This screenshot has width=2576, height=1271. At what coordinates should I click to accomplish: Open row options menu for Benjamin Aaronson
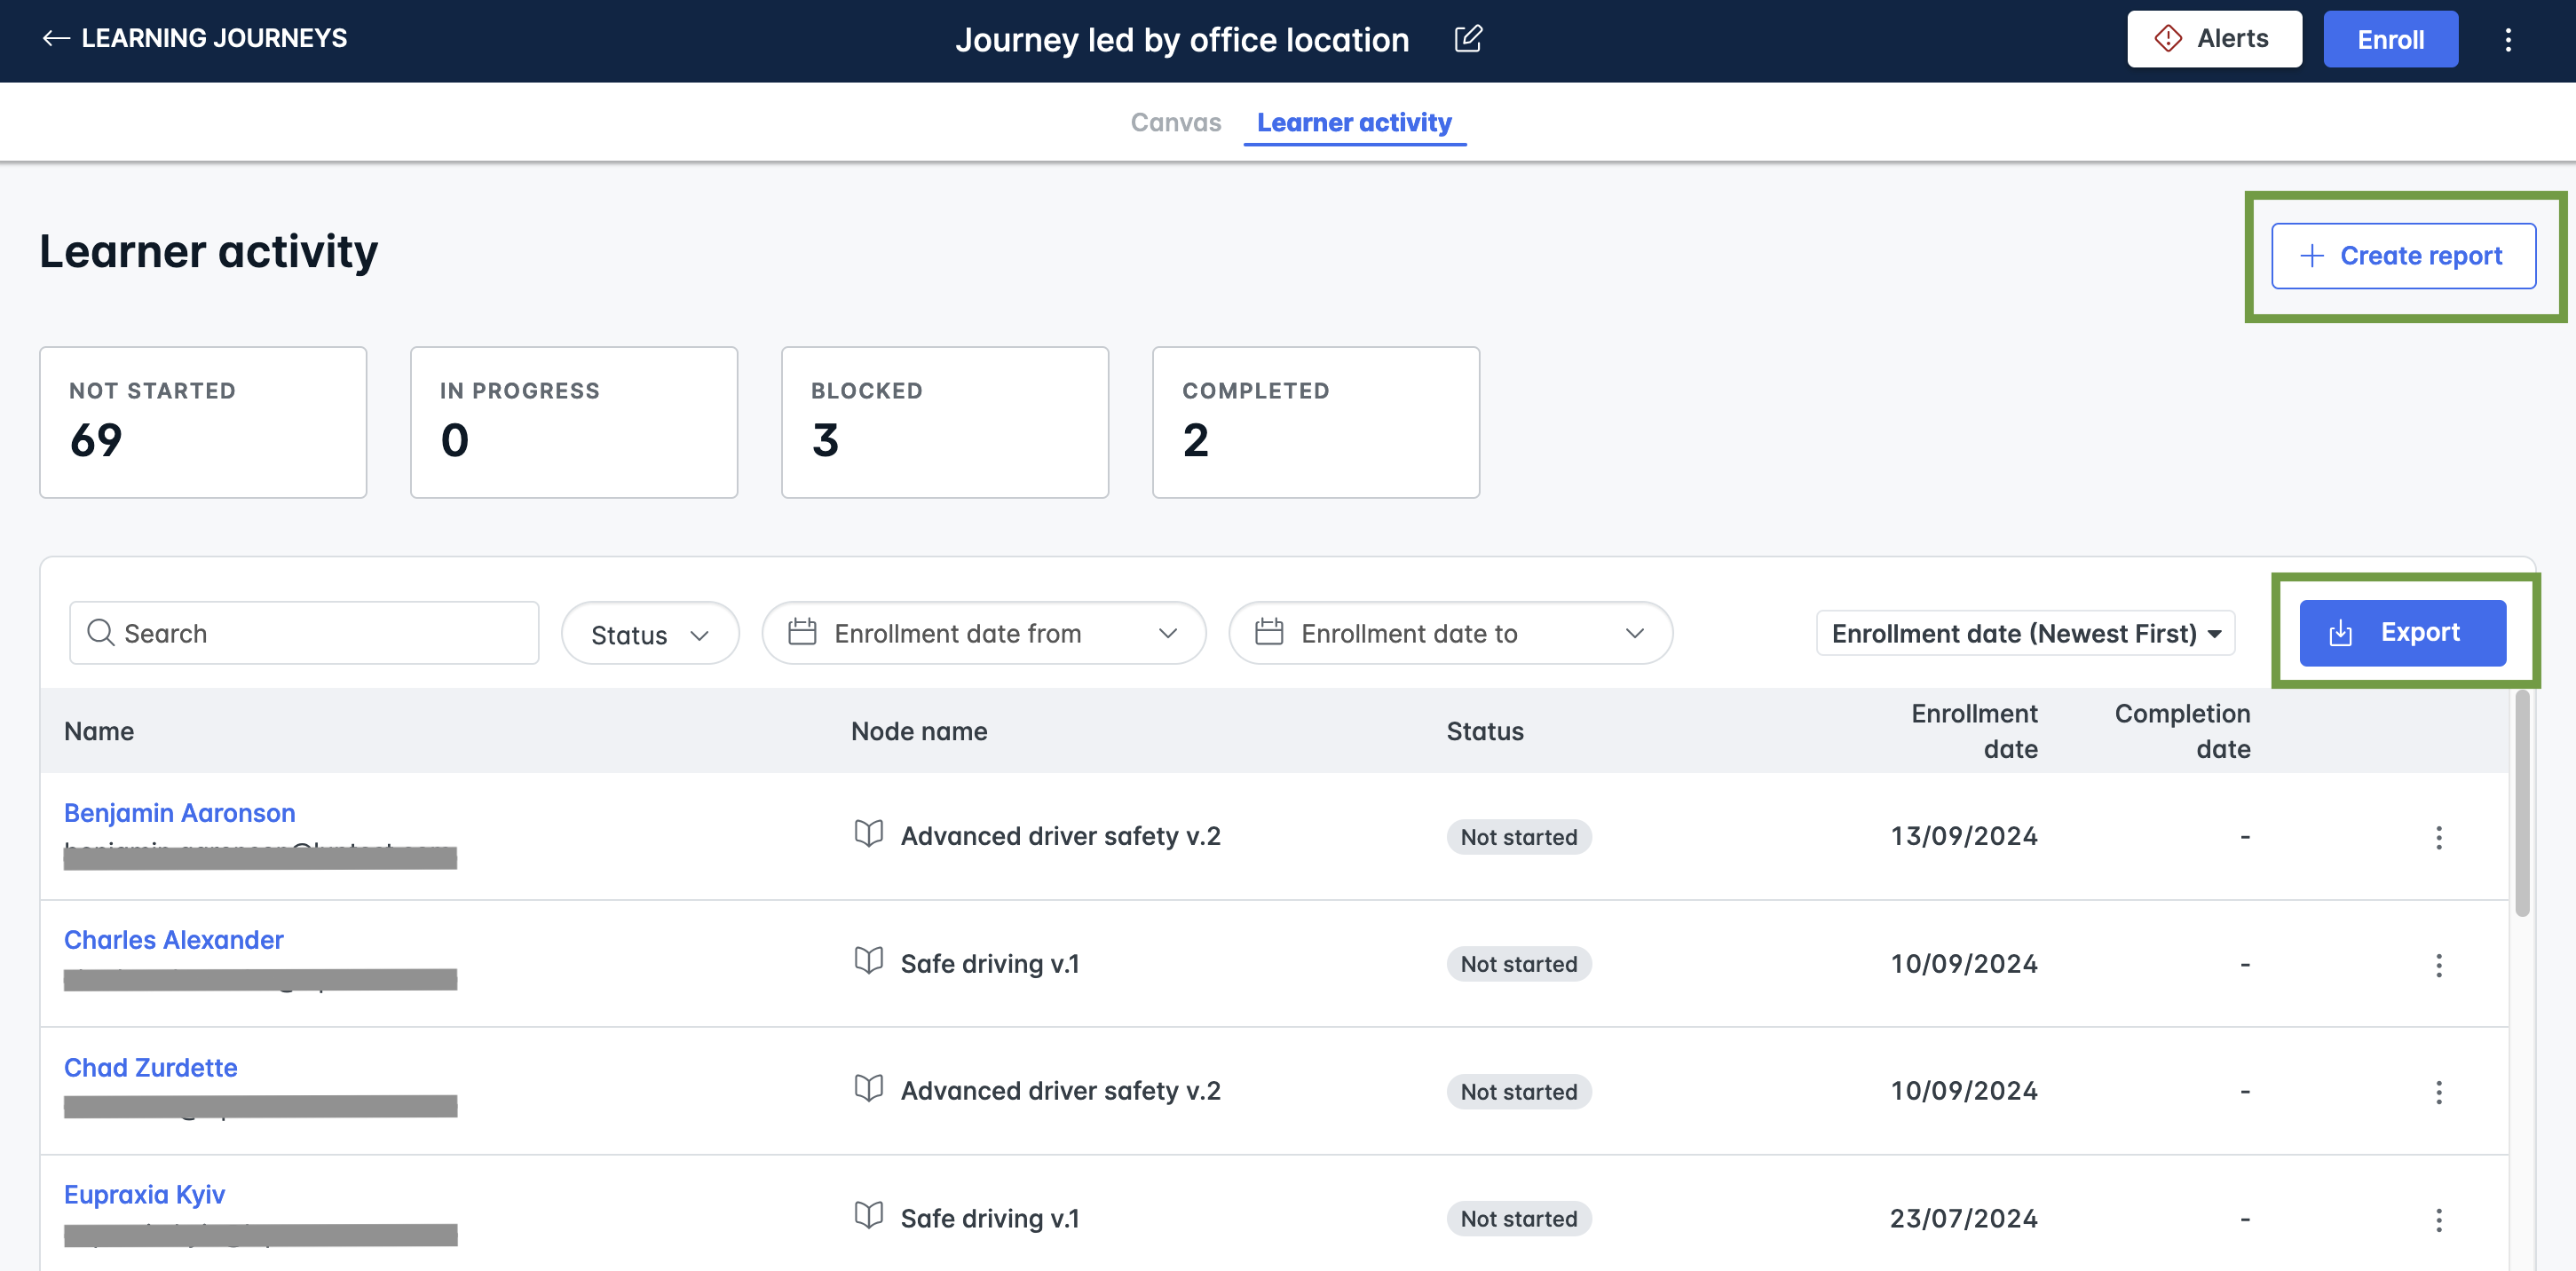(2440, 838)
